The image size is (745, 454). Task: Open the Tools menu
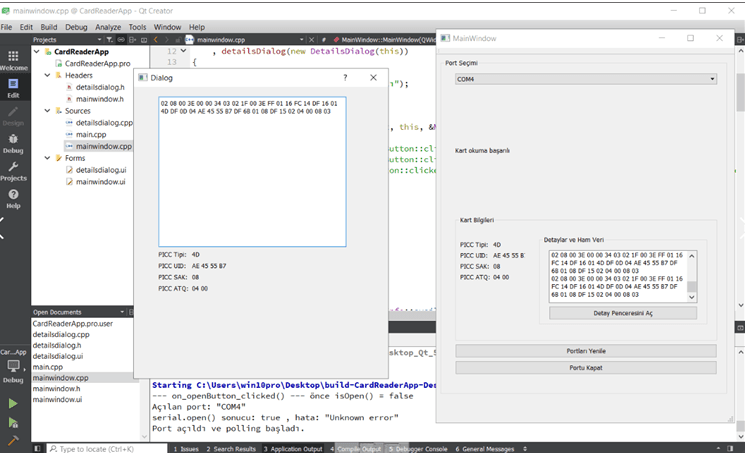point(137,27)
